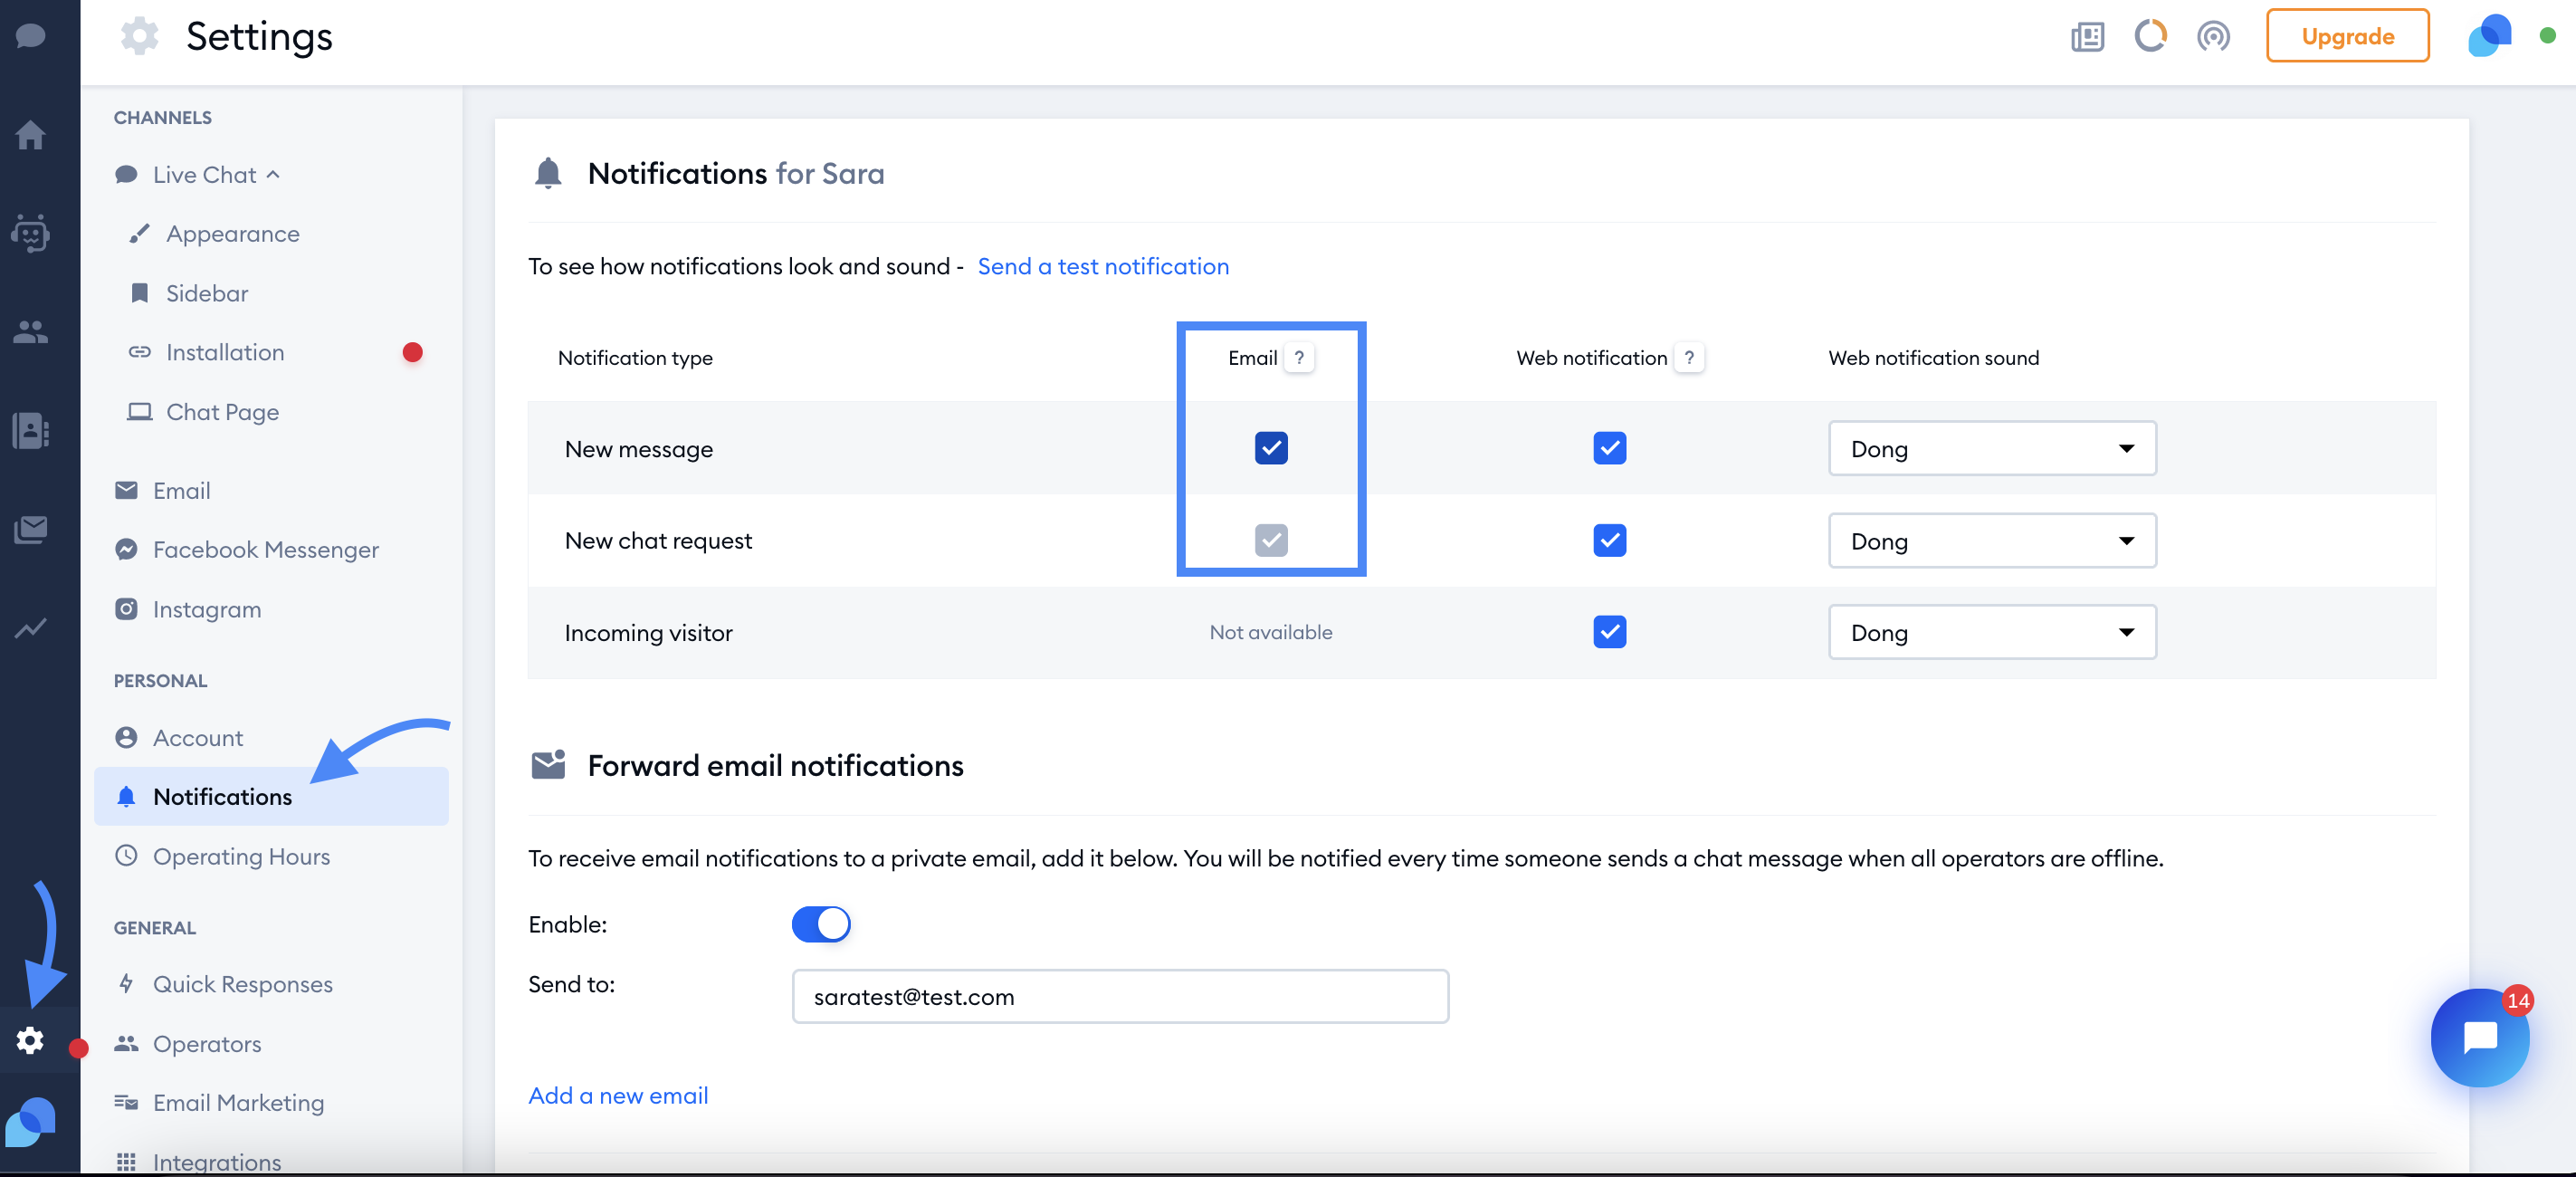Open Operators settings

click(x=206, y=1044)
